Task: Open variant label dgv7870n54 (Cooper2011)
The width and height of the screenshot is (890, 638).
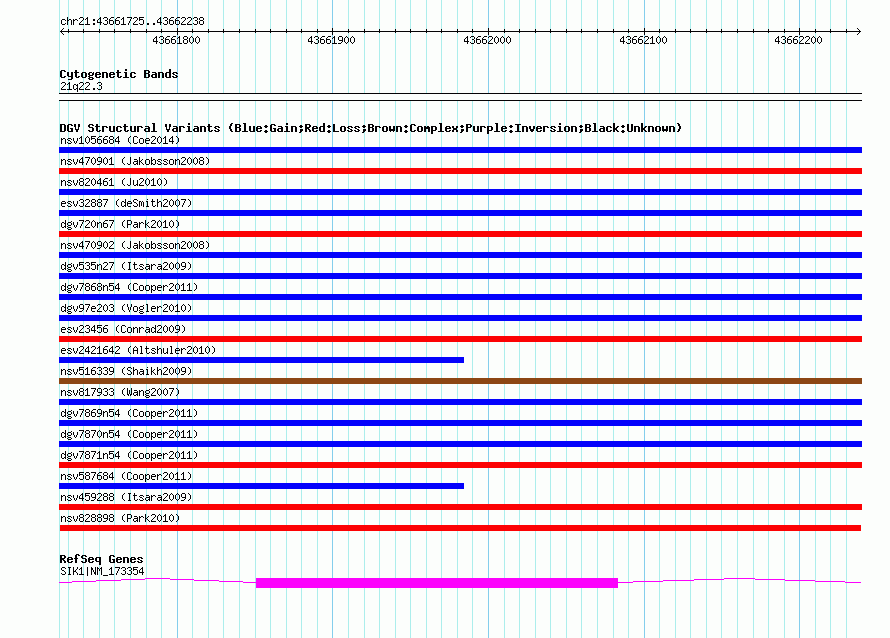Action: click(x=129, y=434)
